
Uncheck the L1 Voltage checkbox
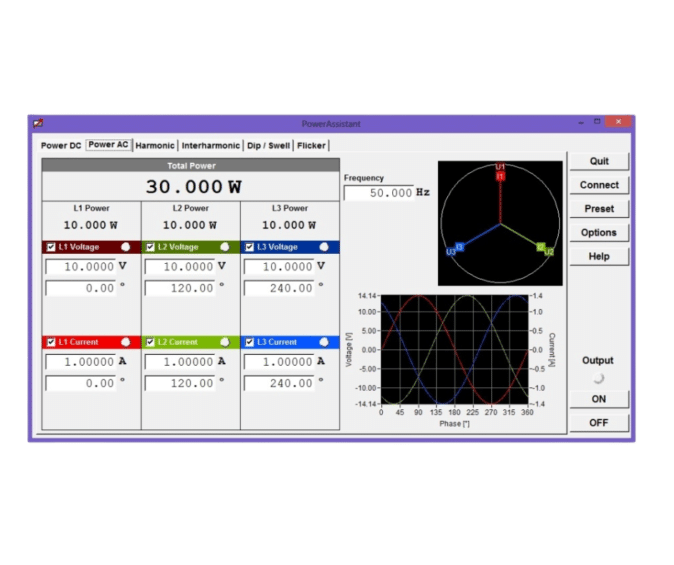[51, 247]
